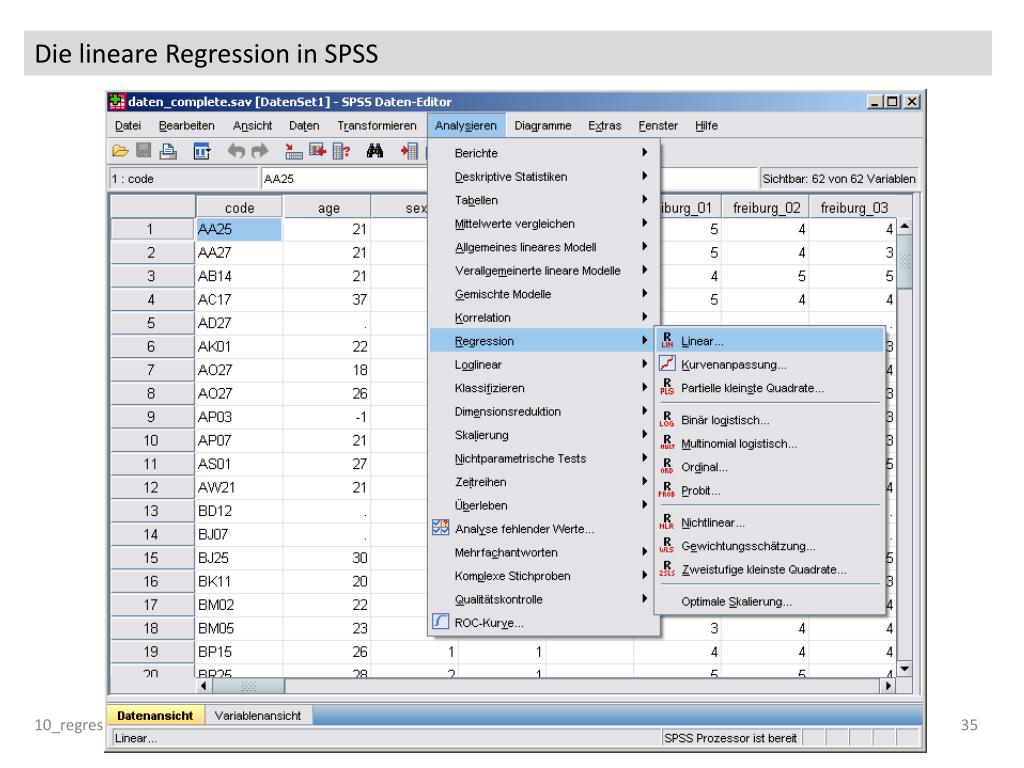This screenshot has height=768, width=1024.
Task: Click the horizontal scrollbar right arrow
Action: (888, 686)
